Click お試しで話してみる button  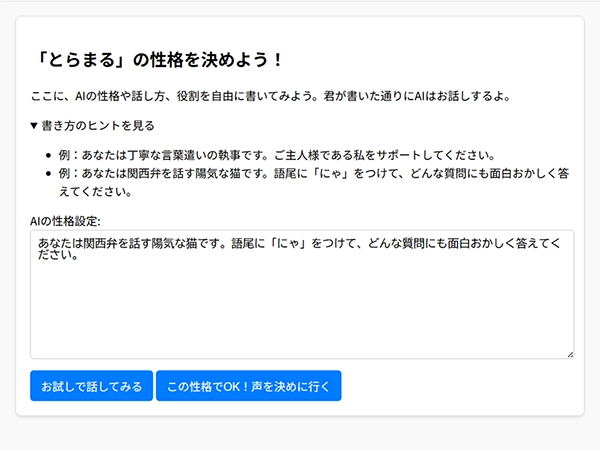tap(91, 385)
